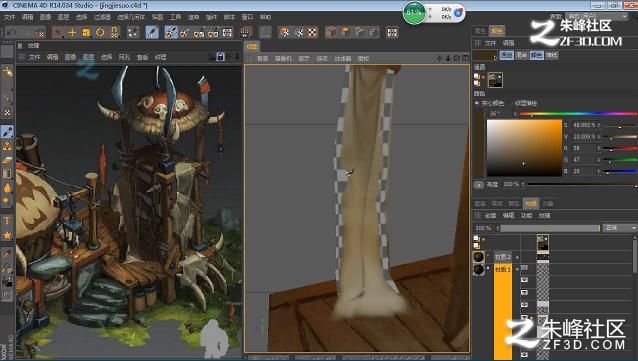Select the Eraser tool in the left palette
The width and height of the screenshot is (638, 361).
(7, 161)
